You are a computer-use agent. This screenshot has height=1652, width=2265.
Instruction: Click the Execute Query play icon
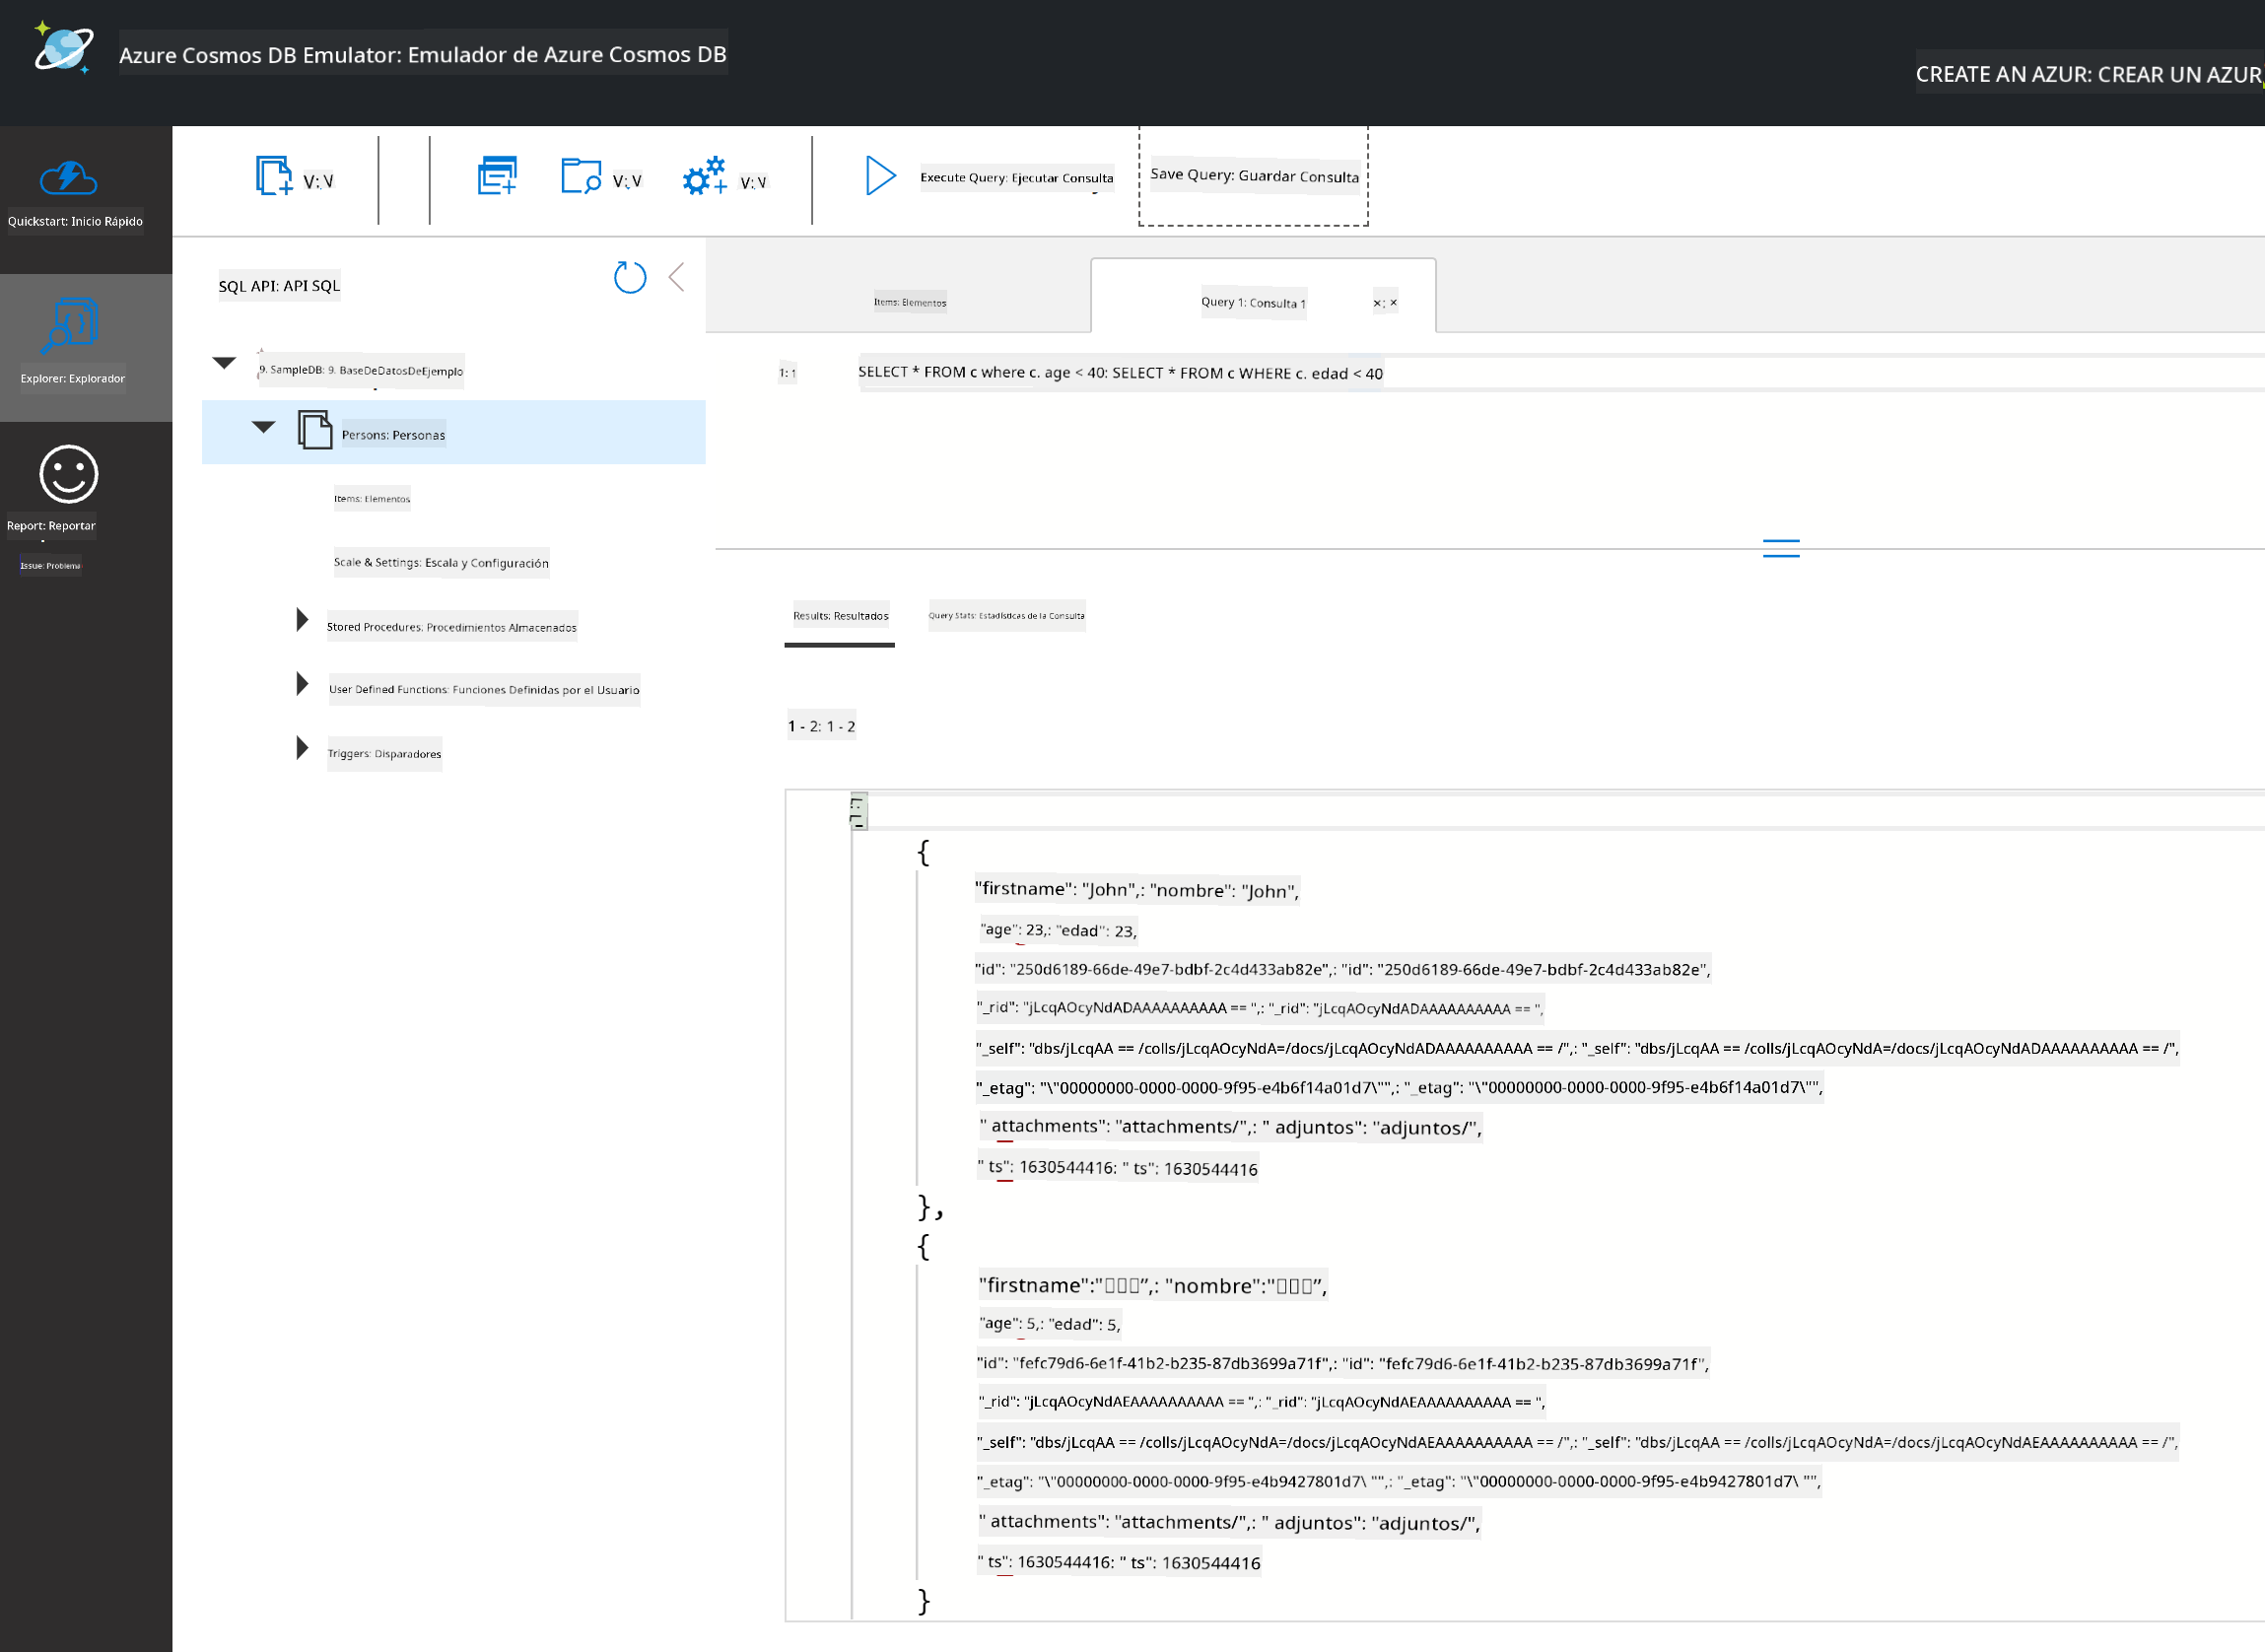point(880,176)
